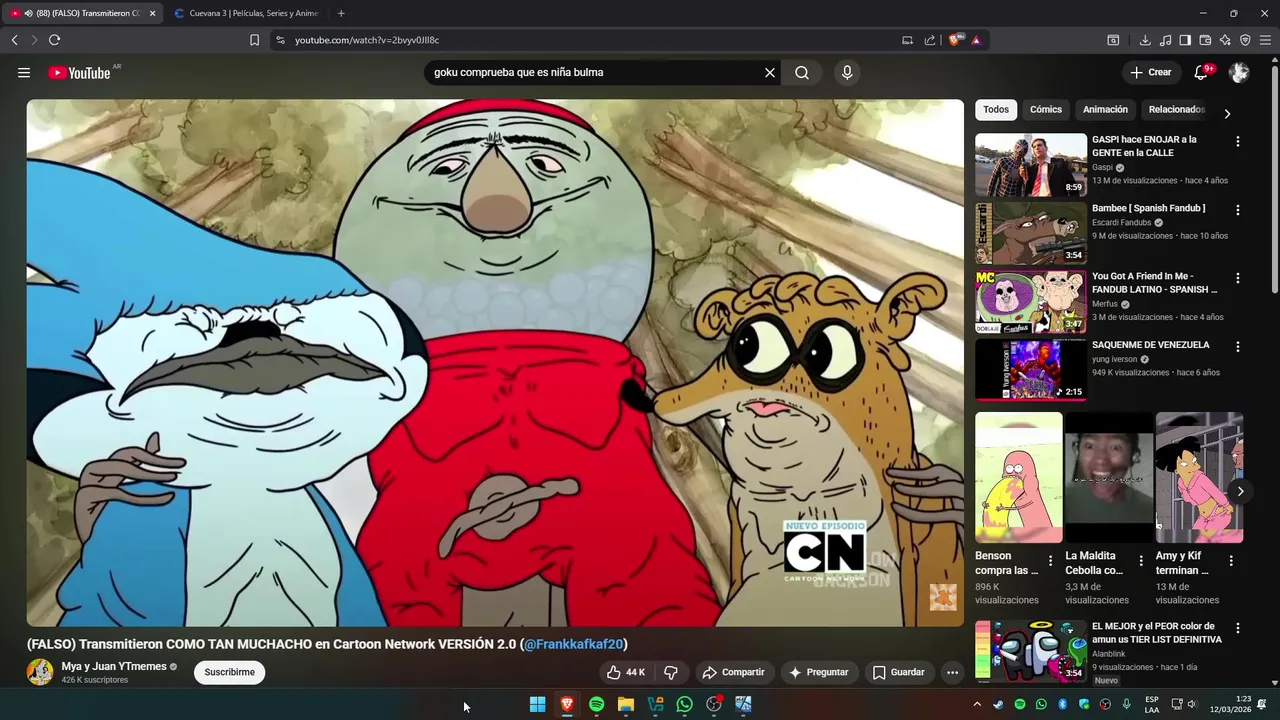The image size is (1280, 720).
Task: Toggle the browser sidebar panel icon
Action: 1185,40
